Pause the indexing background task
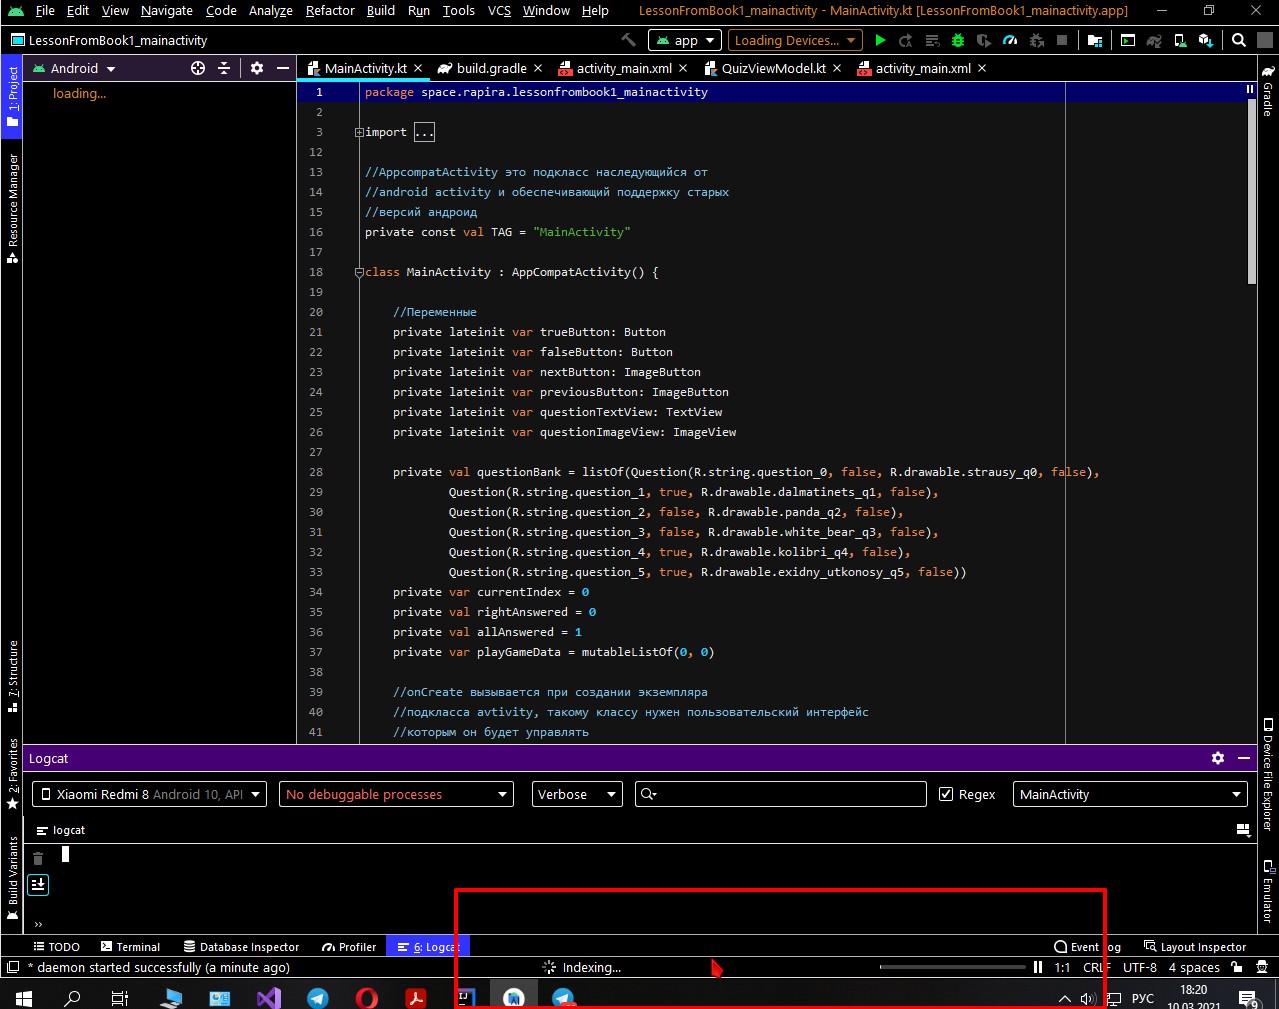 pos(1038,967)
